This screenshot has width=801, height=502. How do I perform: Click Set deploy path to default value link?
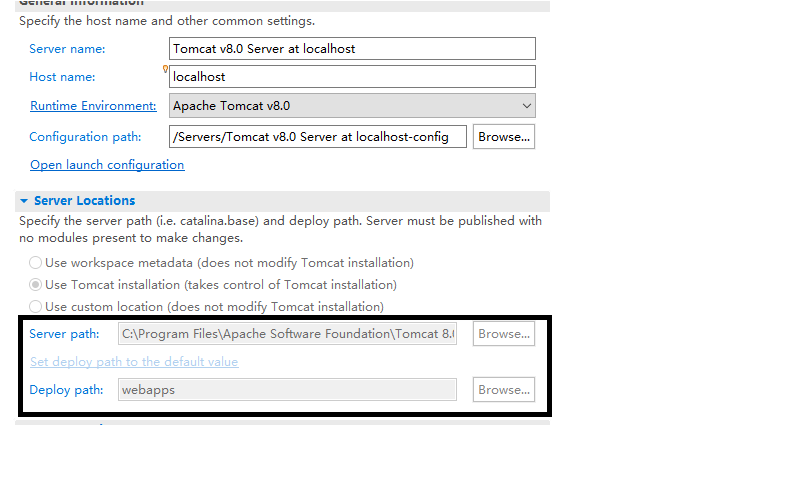tap(134, 362)
